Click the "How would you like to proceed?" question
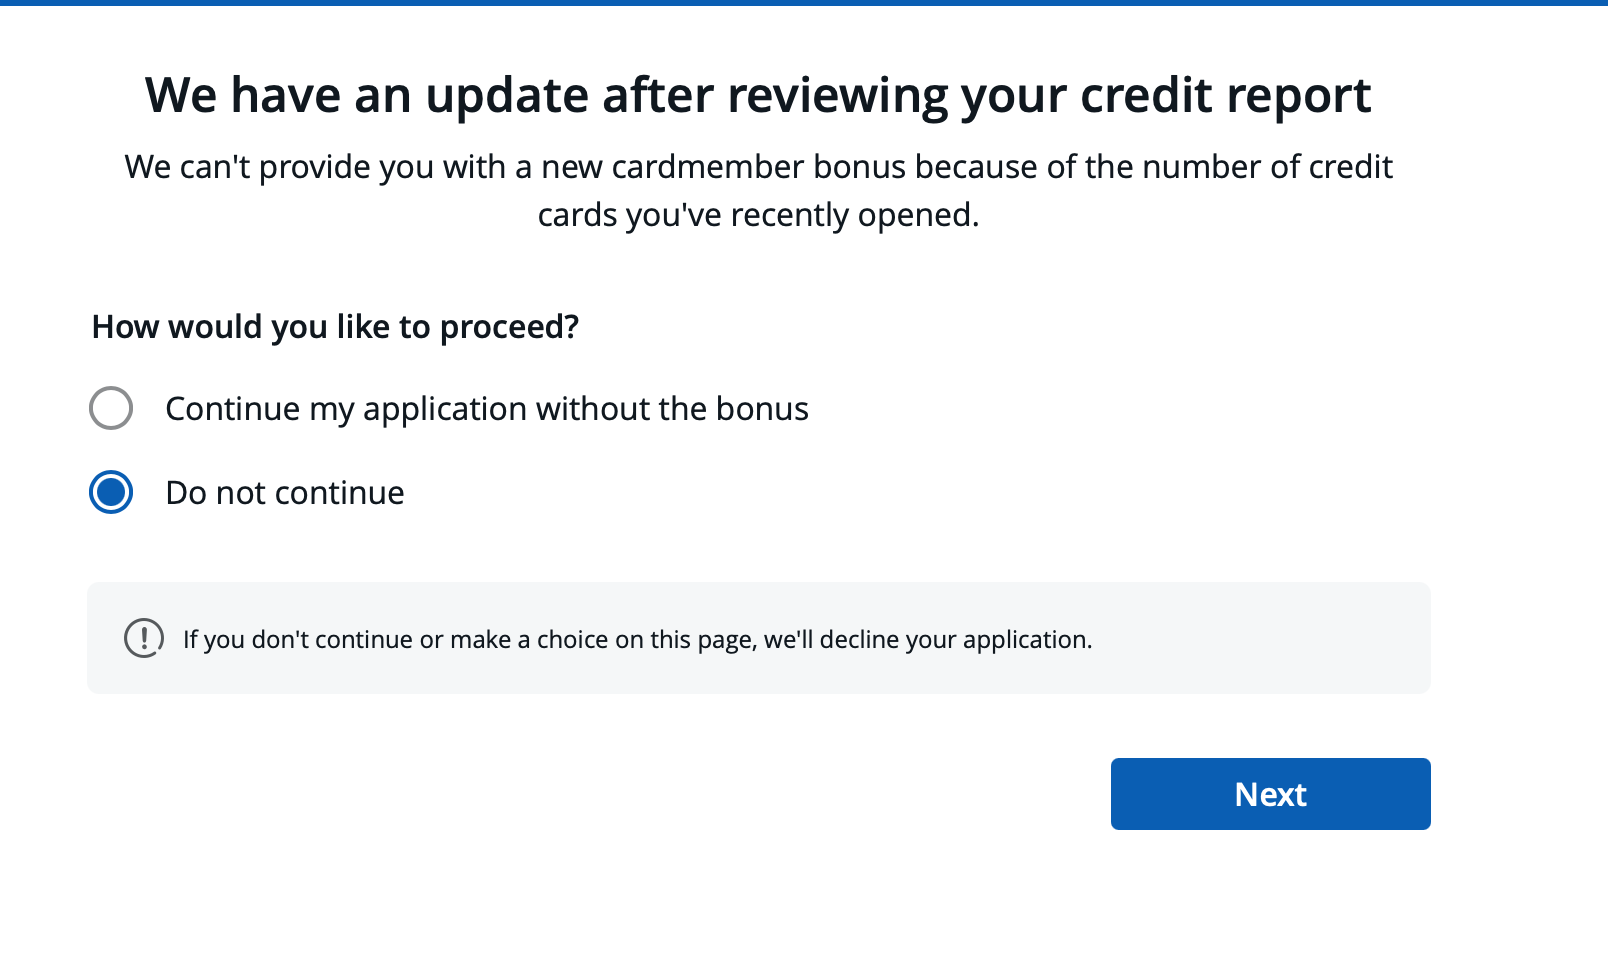Viewport: 1608px width, 956px height. coord(335,327)
